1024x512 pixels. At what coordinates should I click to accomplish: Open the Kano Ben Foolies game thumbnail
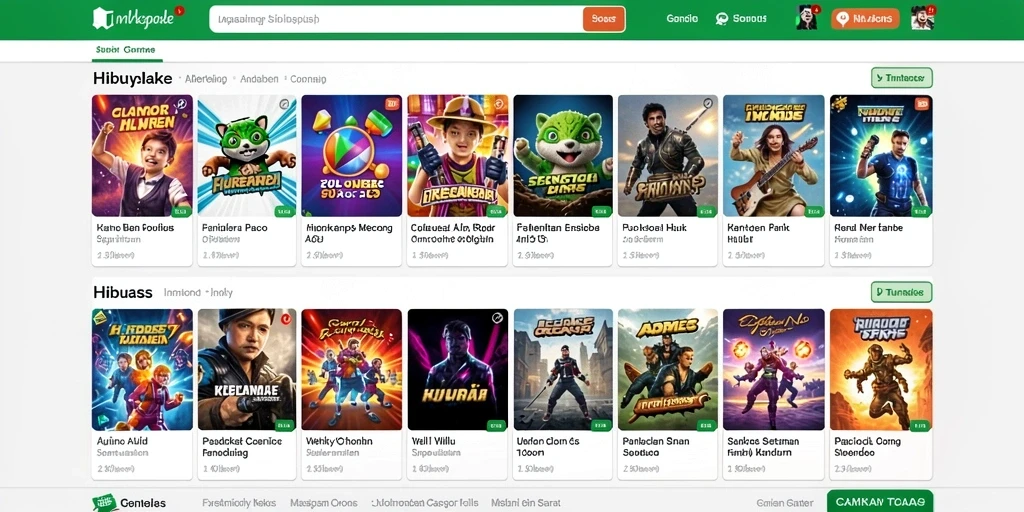tap(142, 155)
